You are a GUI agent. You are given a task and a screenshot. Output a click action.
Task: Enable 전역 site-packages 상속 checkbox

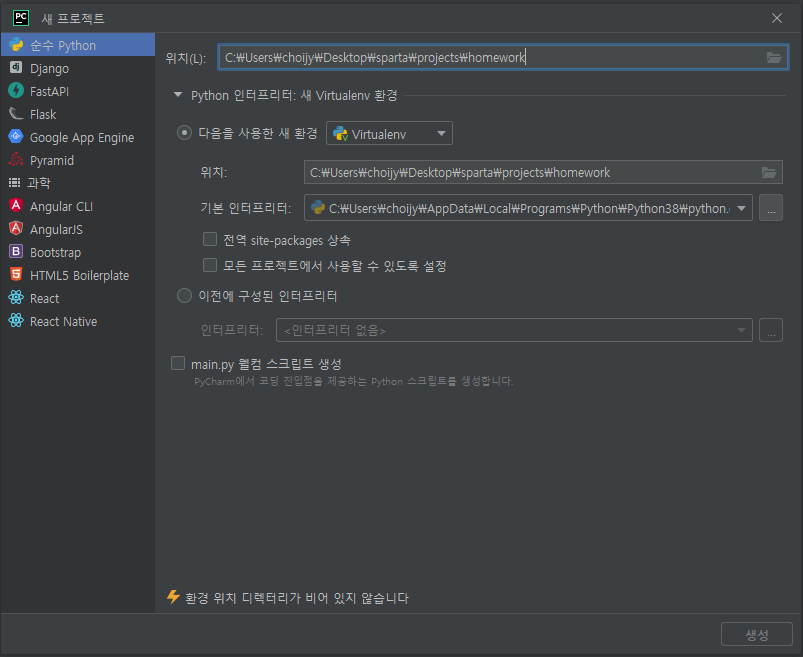click(x=210, y=239)
